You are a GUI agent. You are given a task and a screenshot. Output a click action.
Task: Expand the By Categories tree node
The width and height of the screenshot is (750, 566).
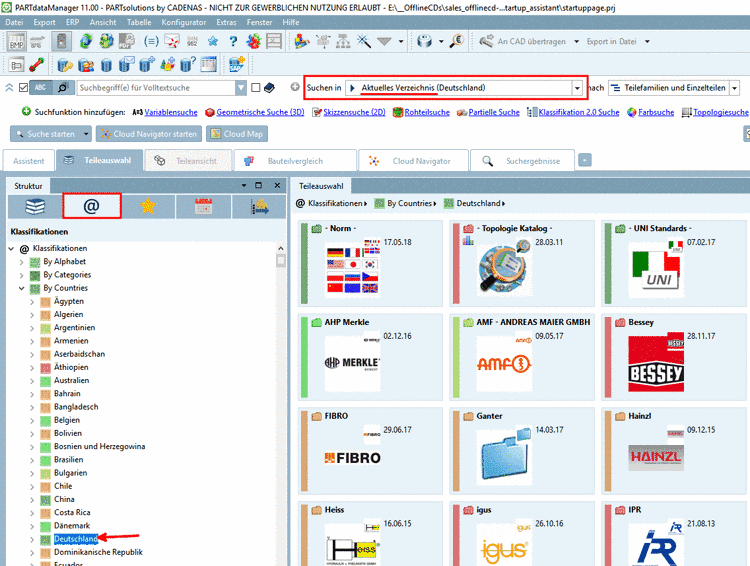[x=22, y=275]
